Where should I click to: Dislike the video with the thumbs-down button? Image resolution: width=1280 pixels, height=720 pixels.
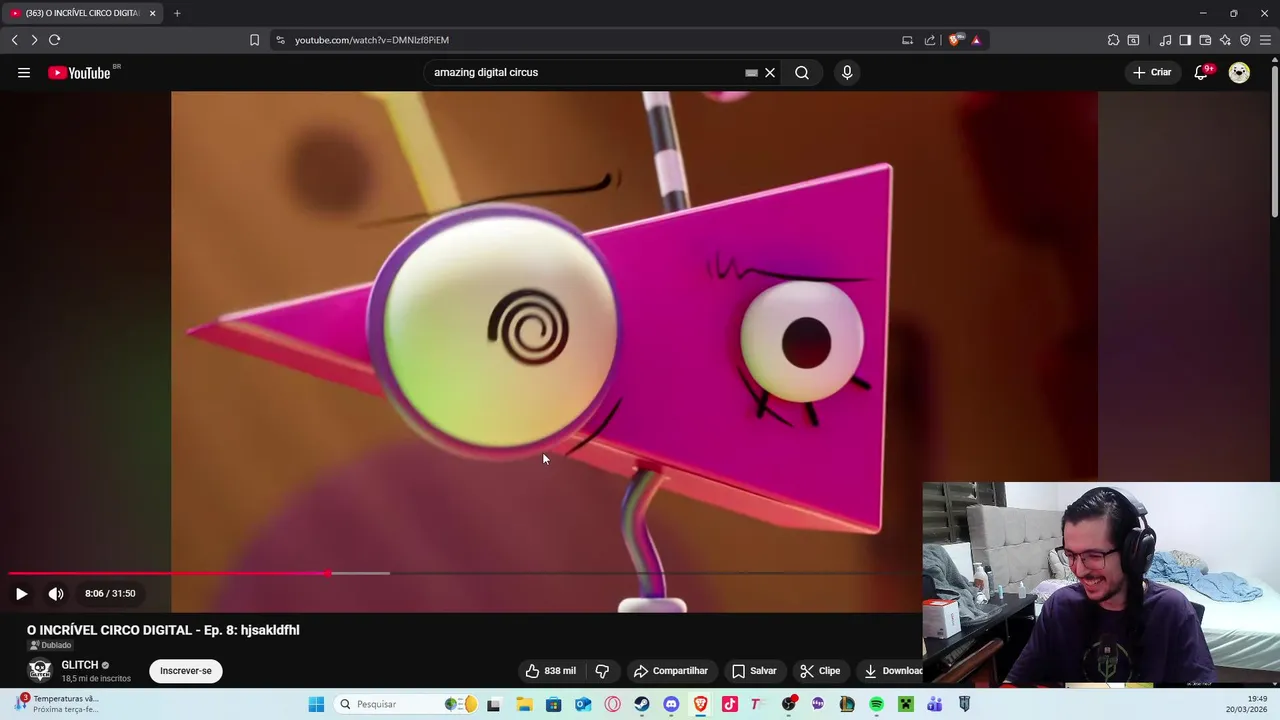click(602, 671)
